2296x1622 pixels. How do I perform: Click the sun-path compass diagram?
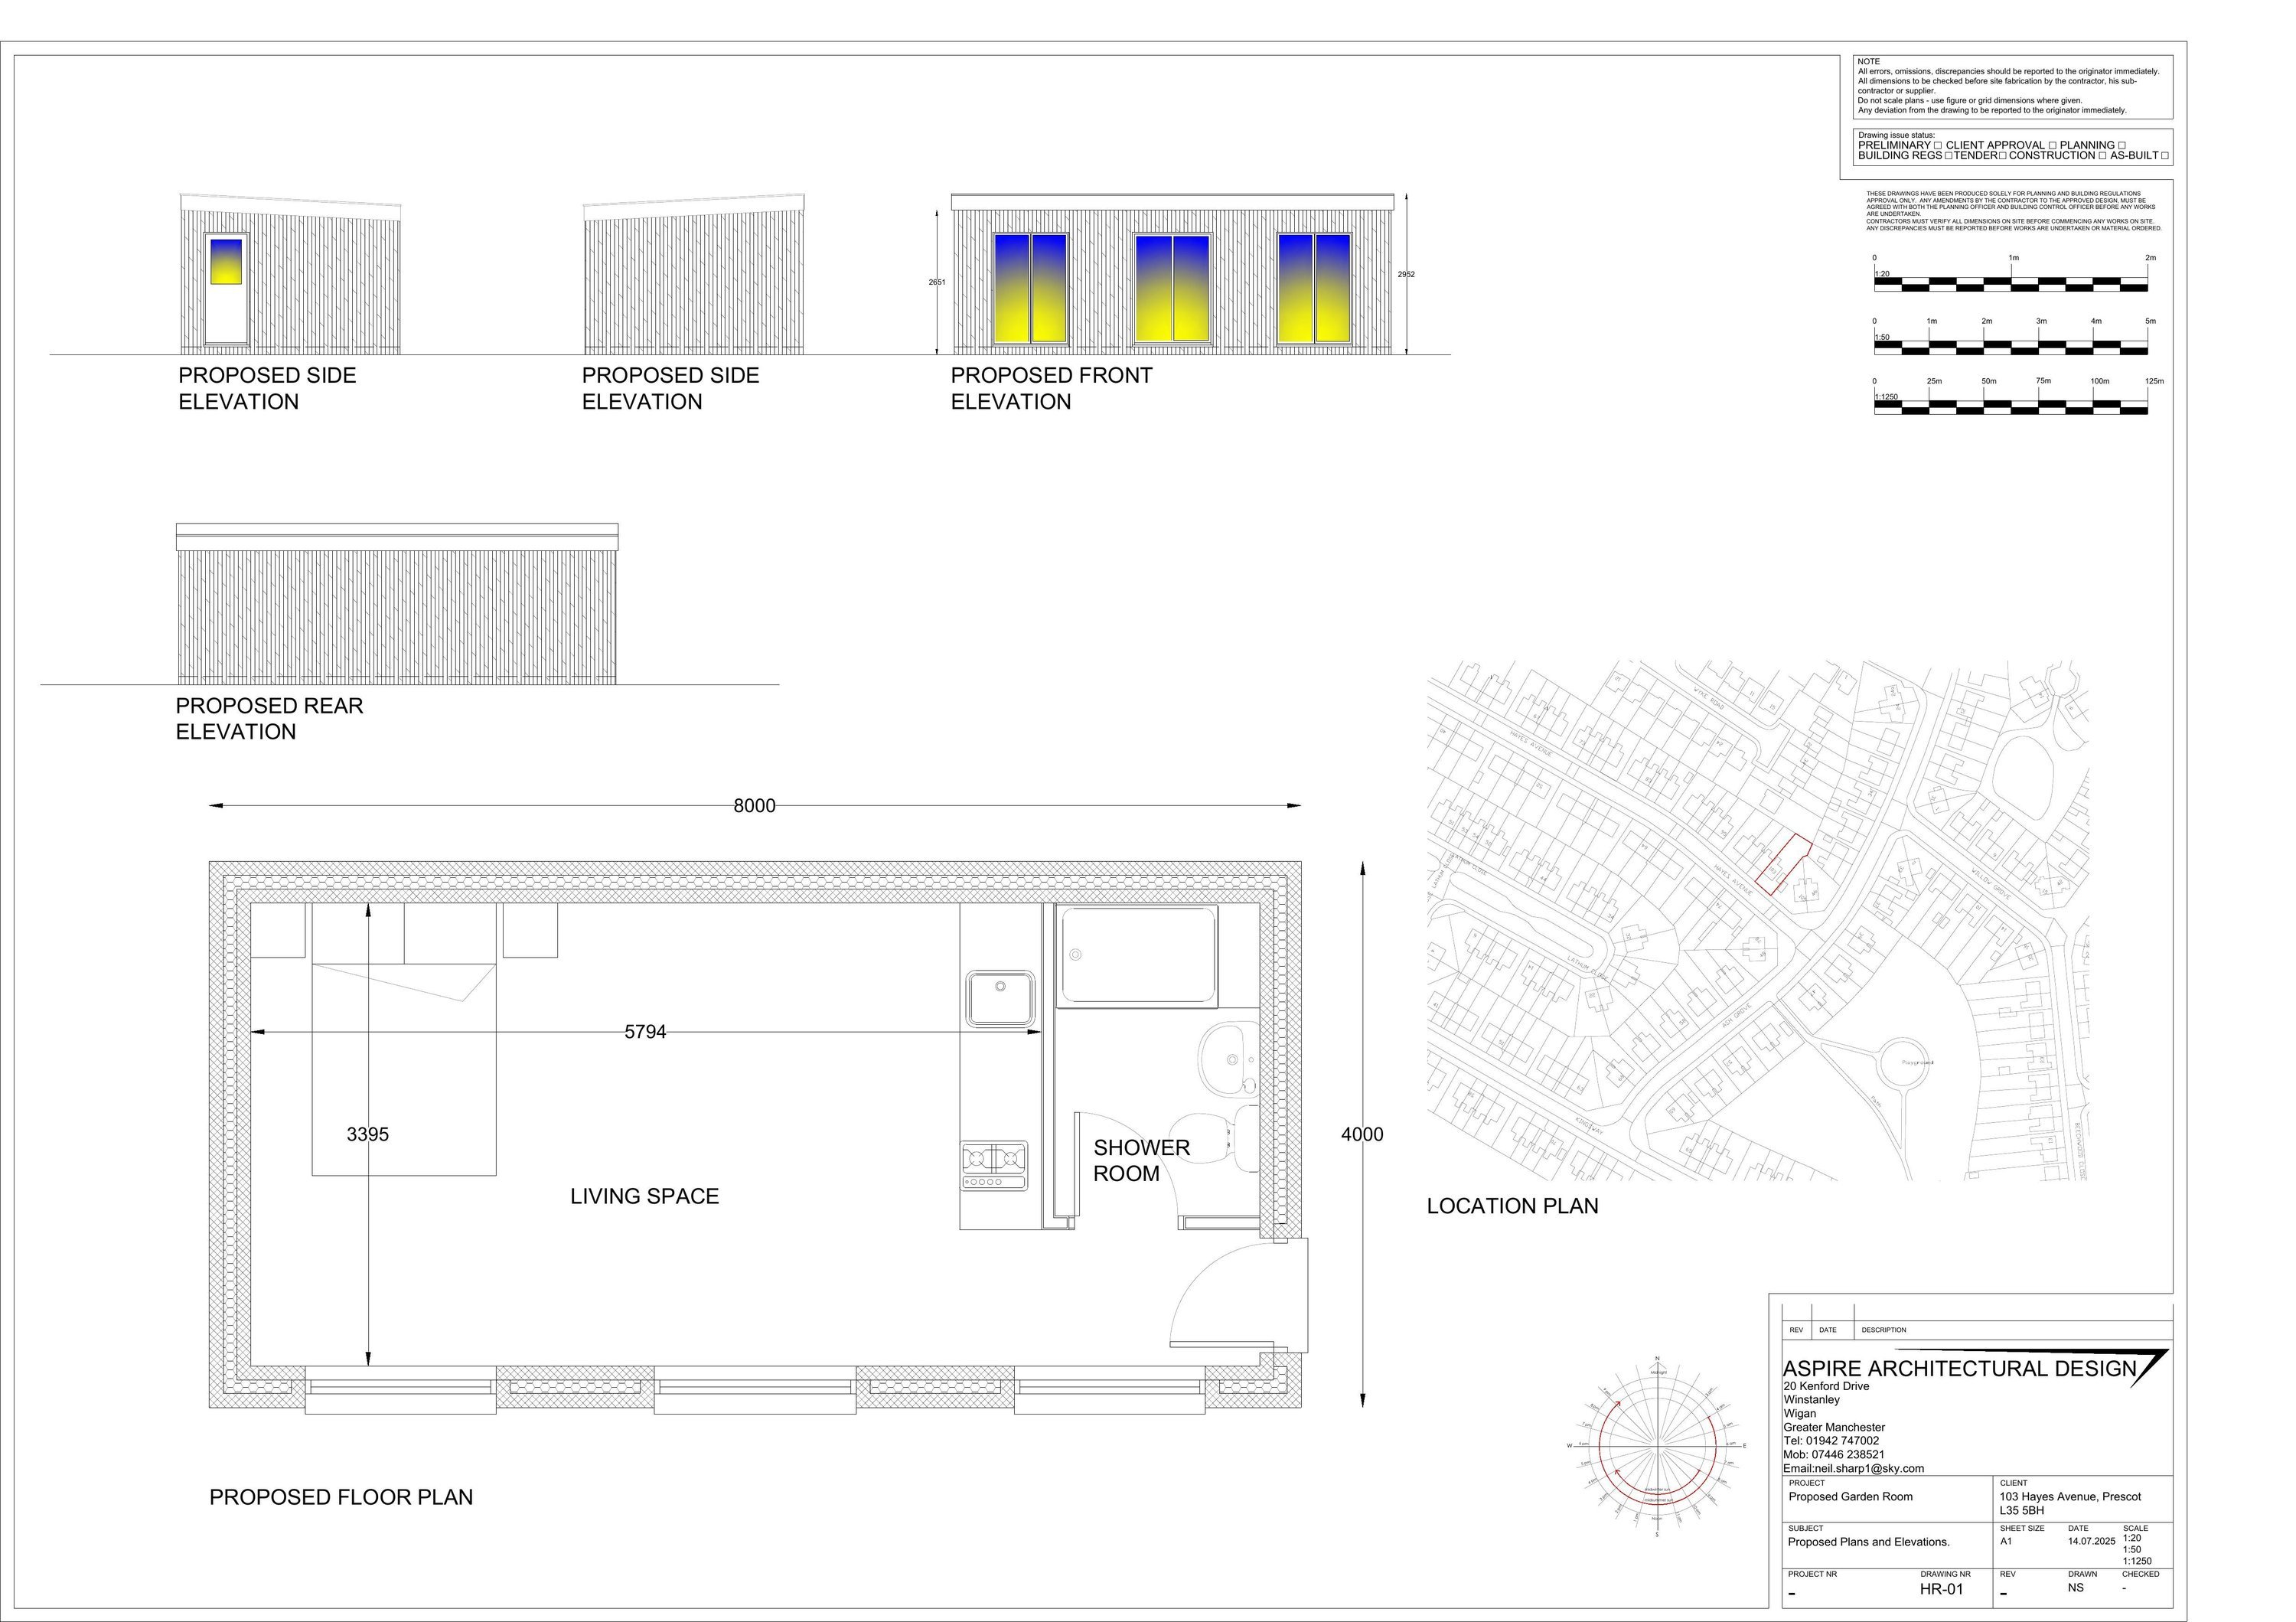[x=1657, y=1445]
